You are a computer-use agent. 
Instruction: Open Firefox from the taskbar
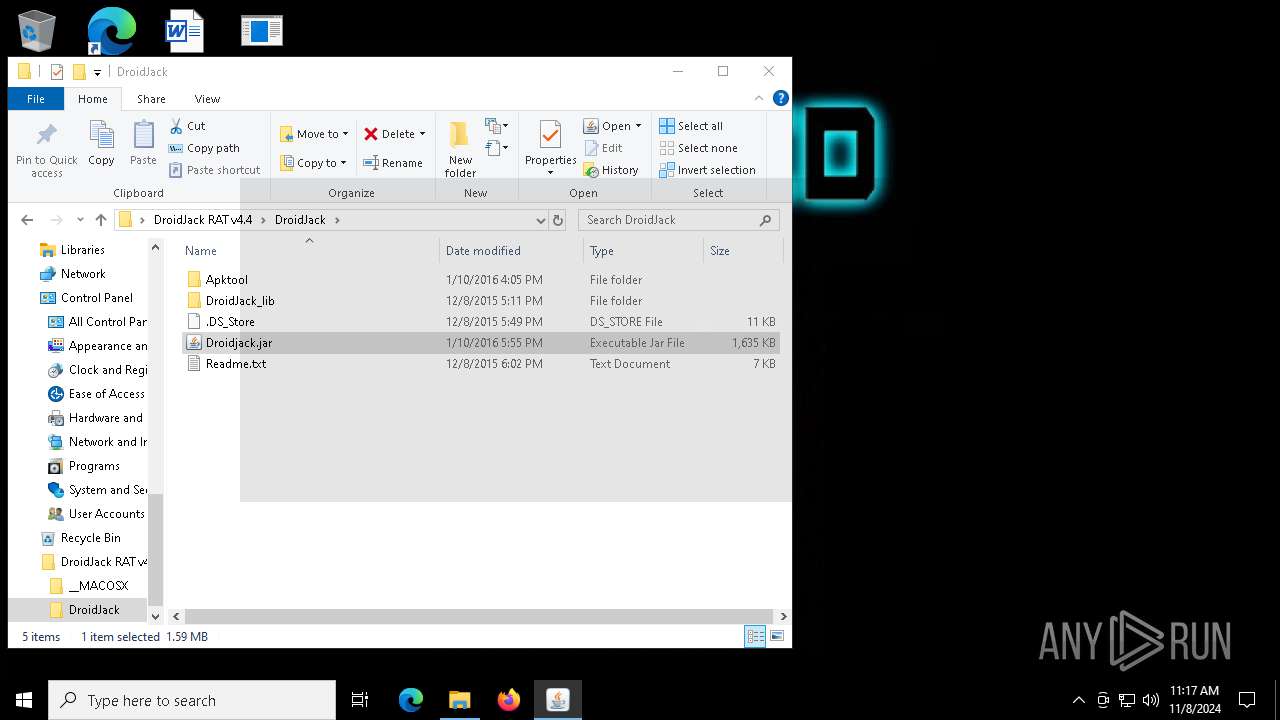508,700
